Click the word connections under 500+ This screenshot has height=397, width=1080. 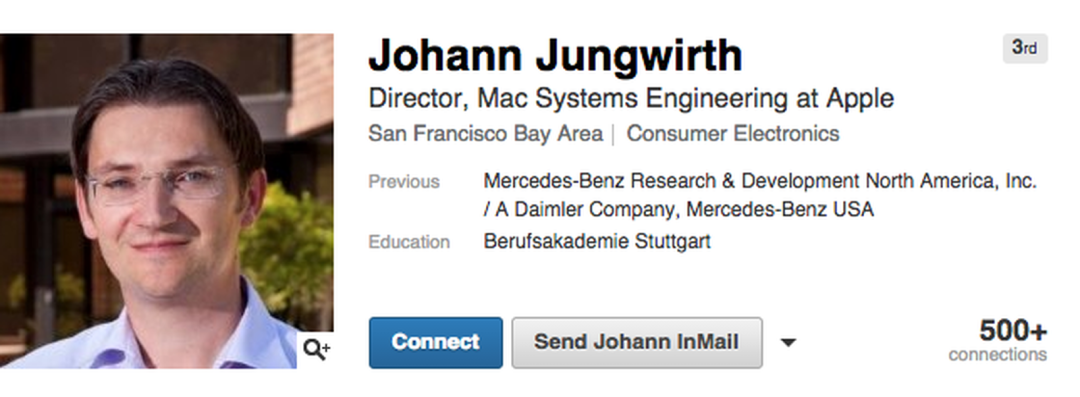point(997,355)
